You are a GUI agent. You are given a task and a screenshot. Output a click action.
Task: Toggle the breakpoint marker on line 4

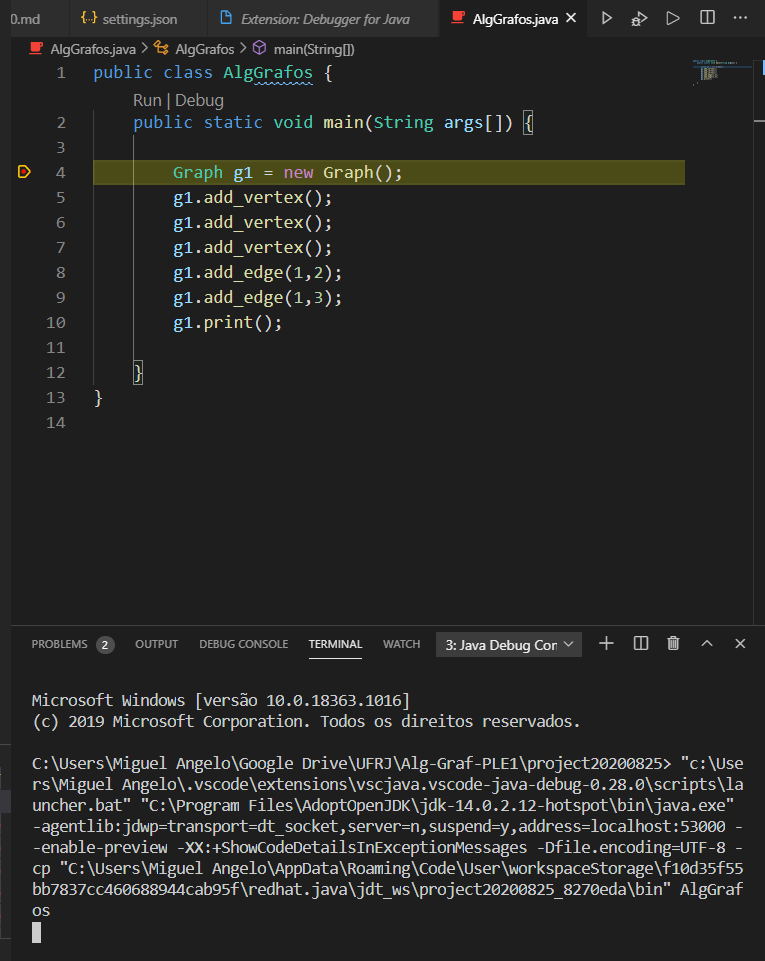(x=24, y=172)
